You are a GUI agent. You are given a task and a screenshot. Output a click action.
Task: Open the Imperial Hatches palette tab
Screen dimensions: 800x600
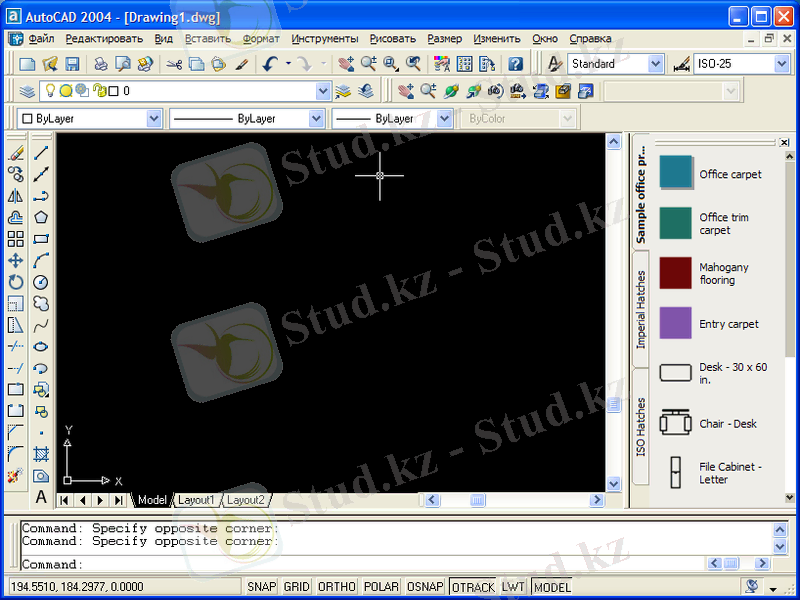click(x=641, y=309)
